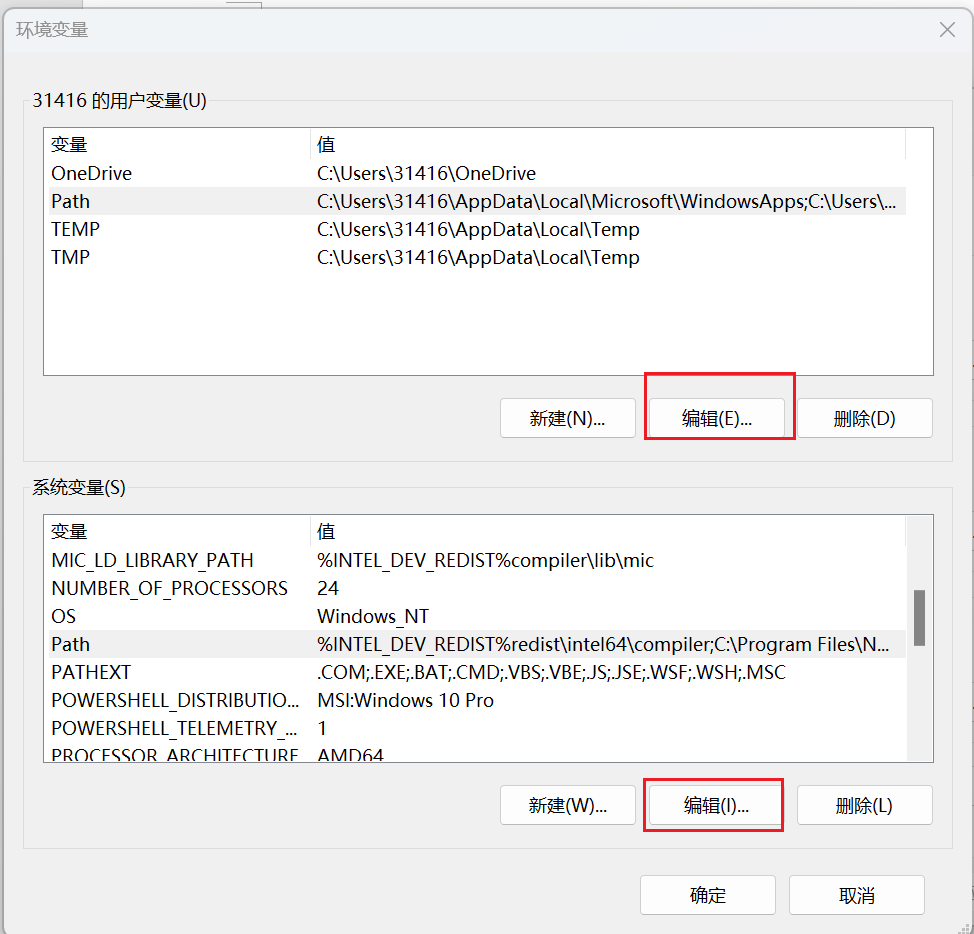
Task: Click the 确定 button to confirm changes
Action: point(707,894)
